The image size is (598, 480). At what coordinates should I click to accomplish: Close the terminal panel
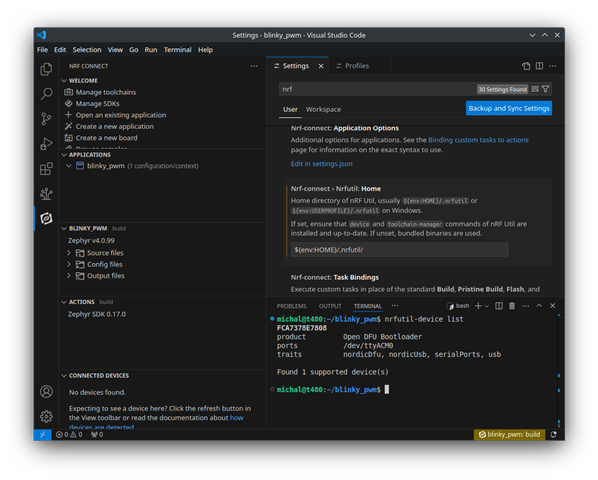pyautogui.click(x=552, y=306)
